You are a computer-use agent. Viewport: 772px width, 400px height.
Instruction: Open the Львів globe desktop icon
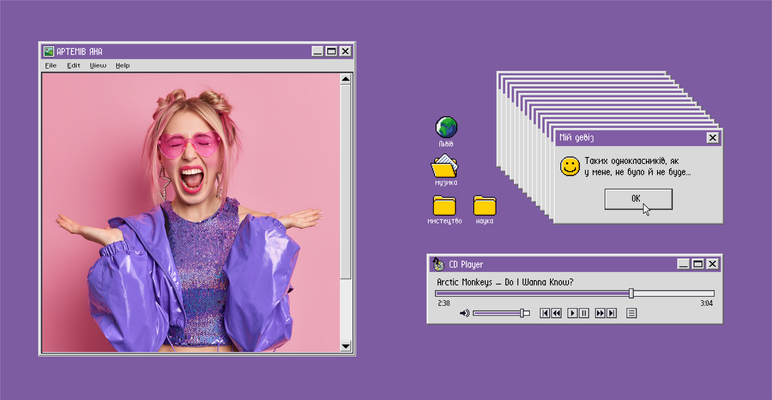446,127
